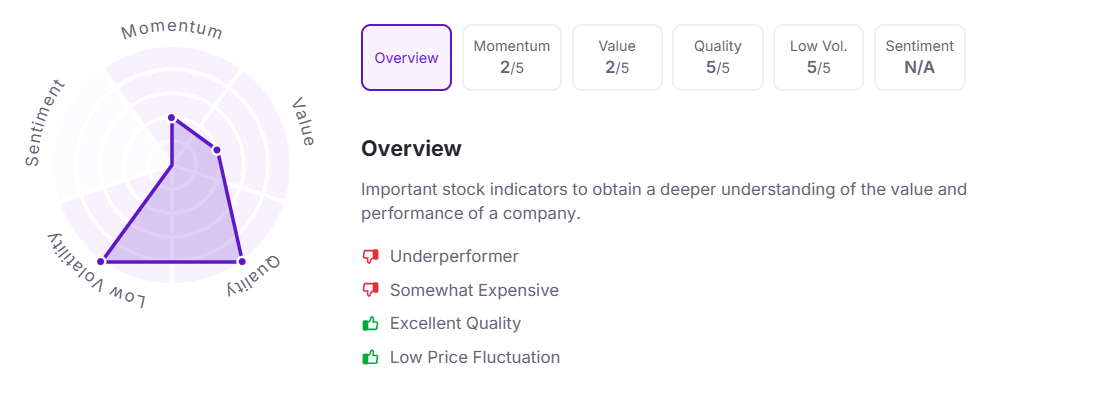Click the Low Price Fluctuation indicator text
Viewport: 1097px width, 404px height.
coord(475,357)
